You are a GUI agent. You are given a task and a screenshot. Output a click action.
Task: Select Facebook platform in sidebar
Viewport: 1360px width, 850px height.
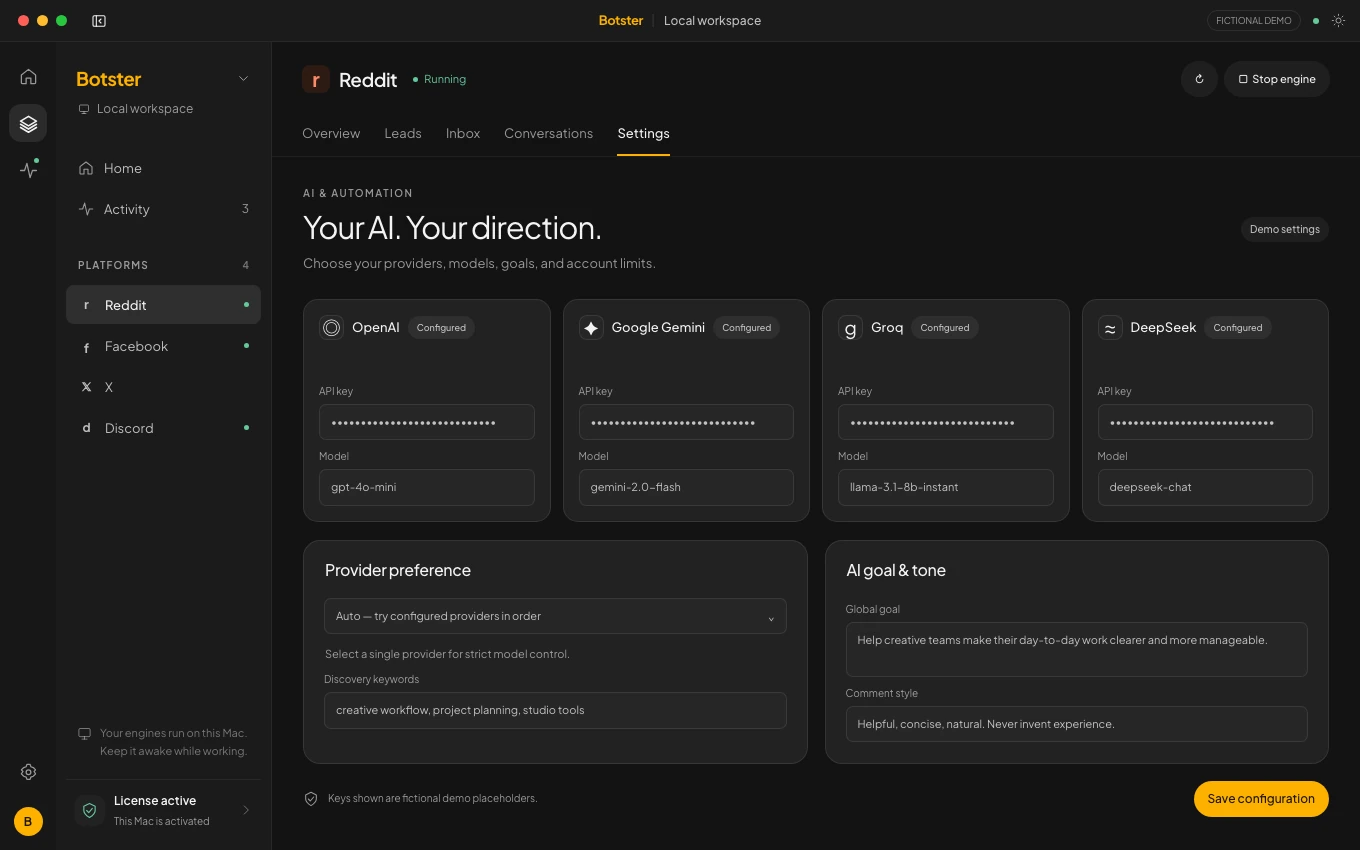coord(163,346)
